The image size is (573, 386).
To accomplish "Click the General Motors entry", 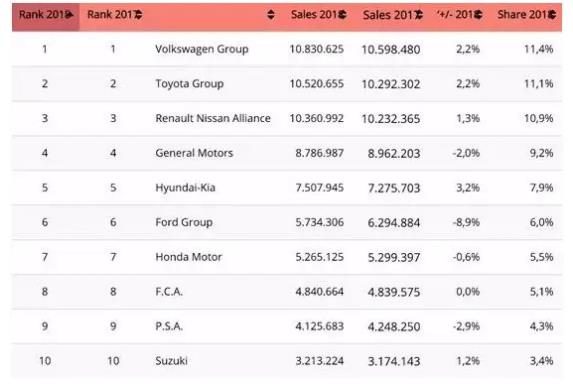I will point(194,153).
